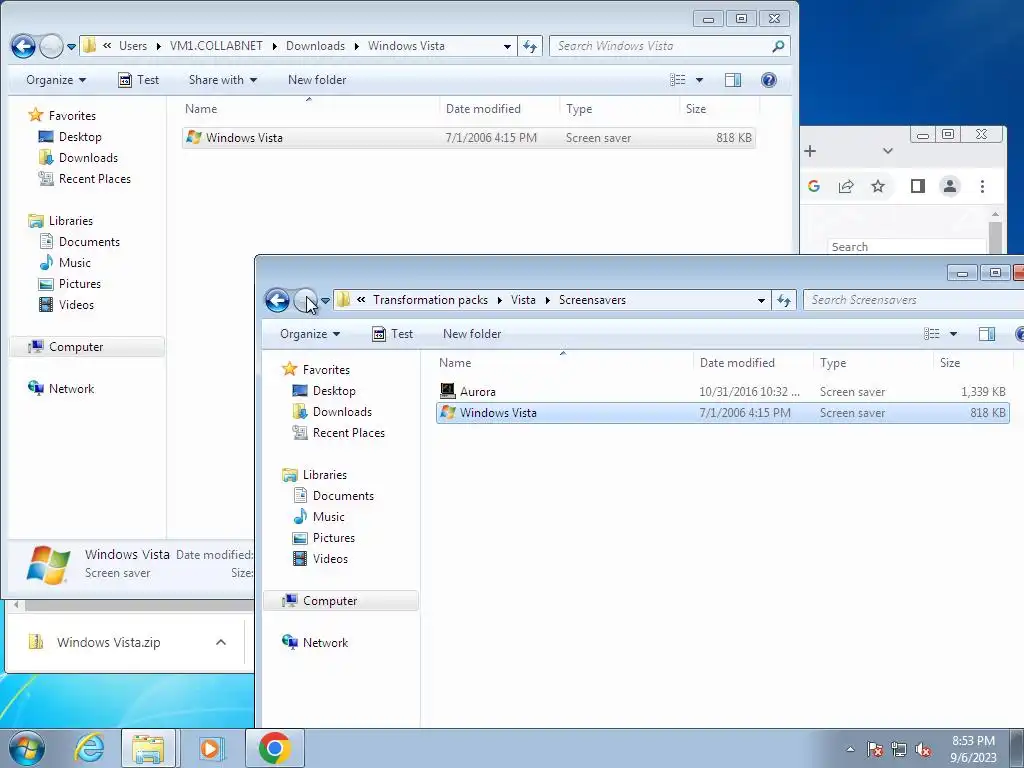The width and height of the screenshot is (1024, 768).
Task: Change view icon in Screensavers window
Action: tap(932, 334)
